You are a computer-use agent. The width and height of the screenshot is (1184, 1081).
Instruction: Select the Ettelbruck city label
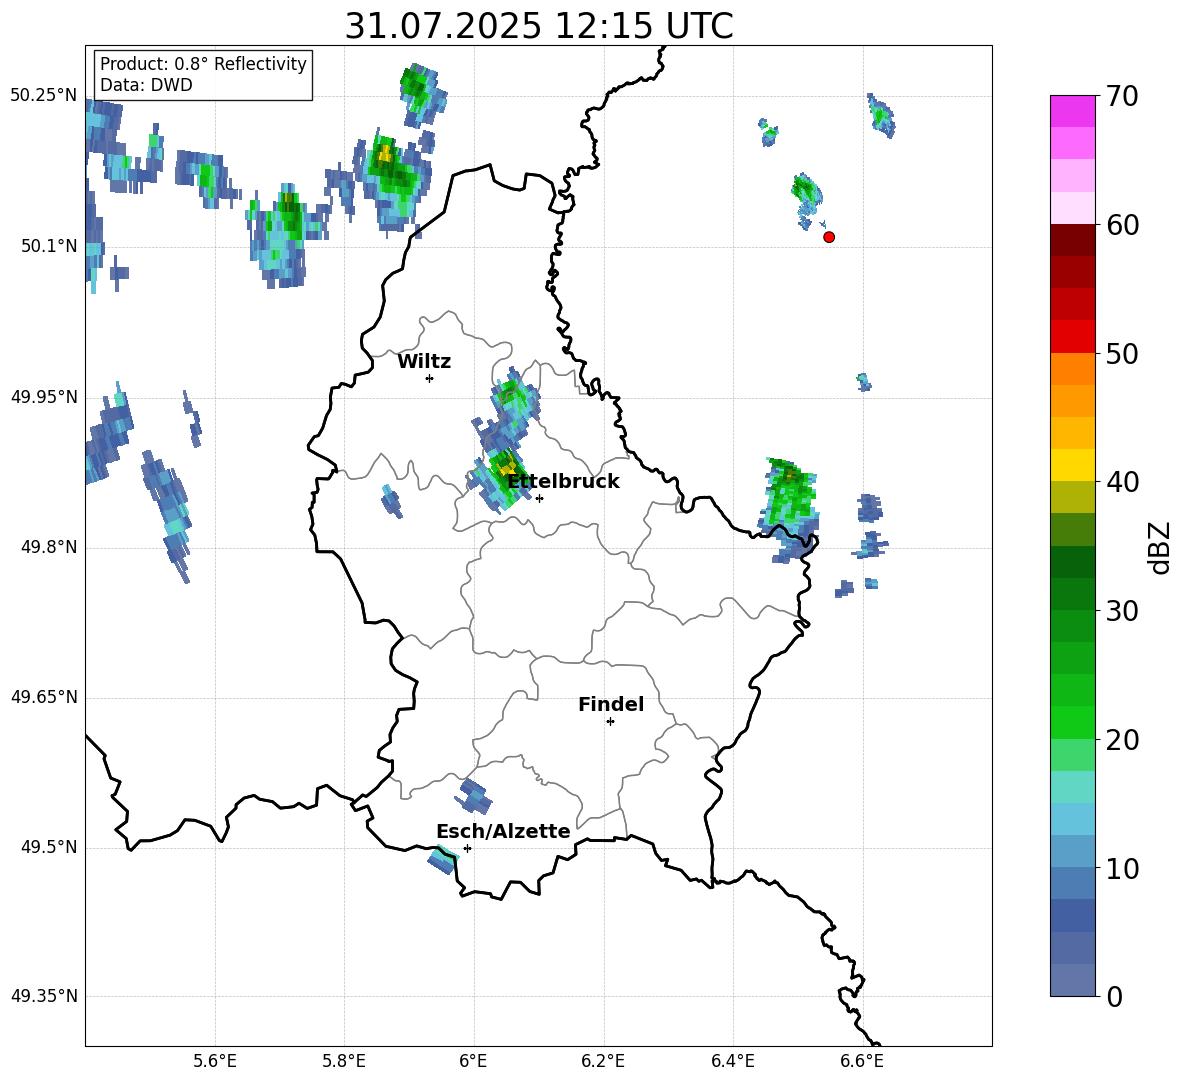point(563,482)
